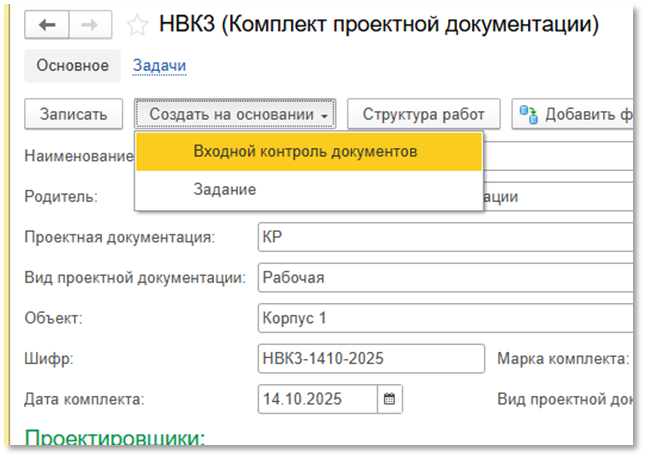This screenshot has width=646, height=458.
Task: Click the date value 14.10.2025
Action: 316,399
